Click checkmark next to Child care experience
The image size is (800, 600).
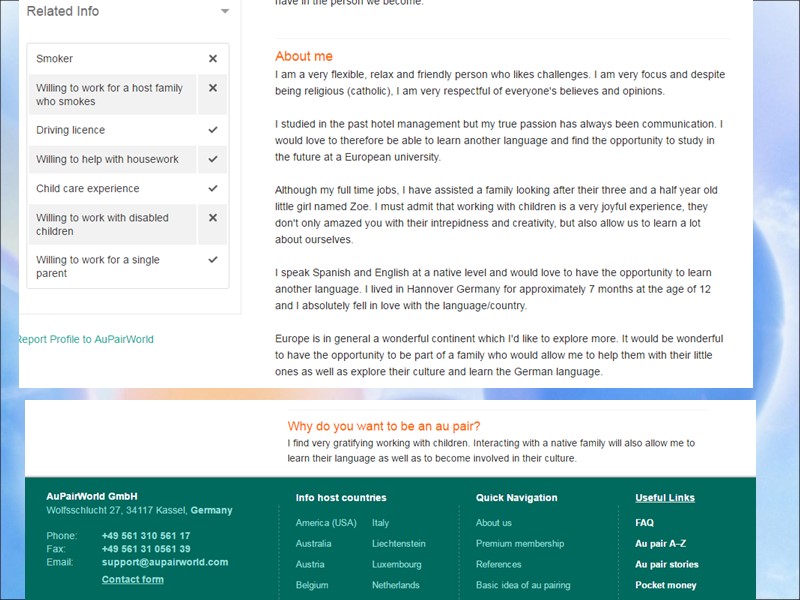[x=213, y=188]
